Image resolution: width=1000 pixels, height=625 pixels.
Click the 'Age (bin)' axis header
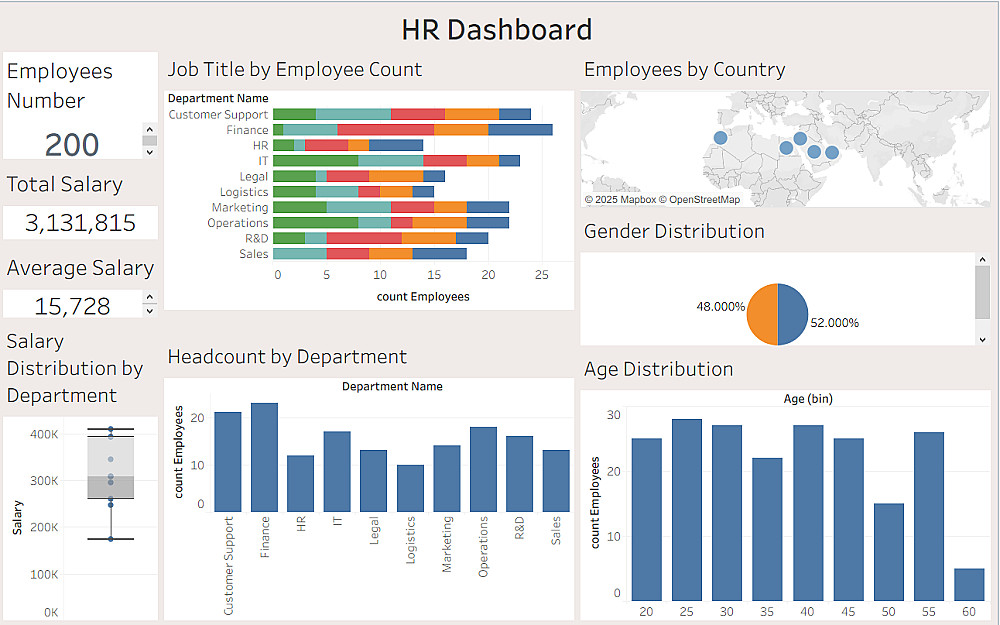point(808,399)
